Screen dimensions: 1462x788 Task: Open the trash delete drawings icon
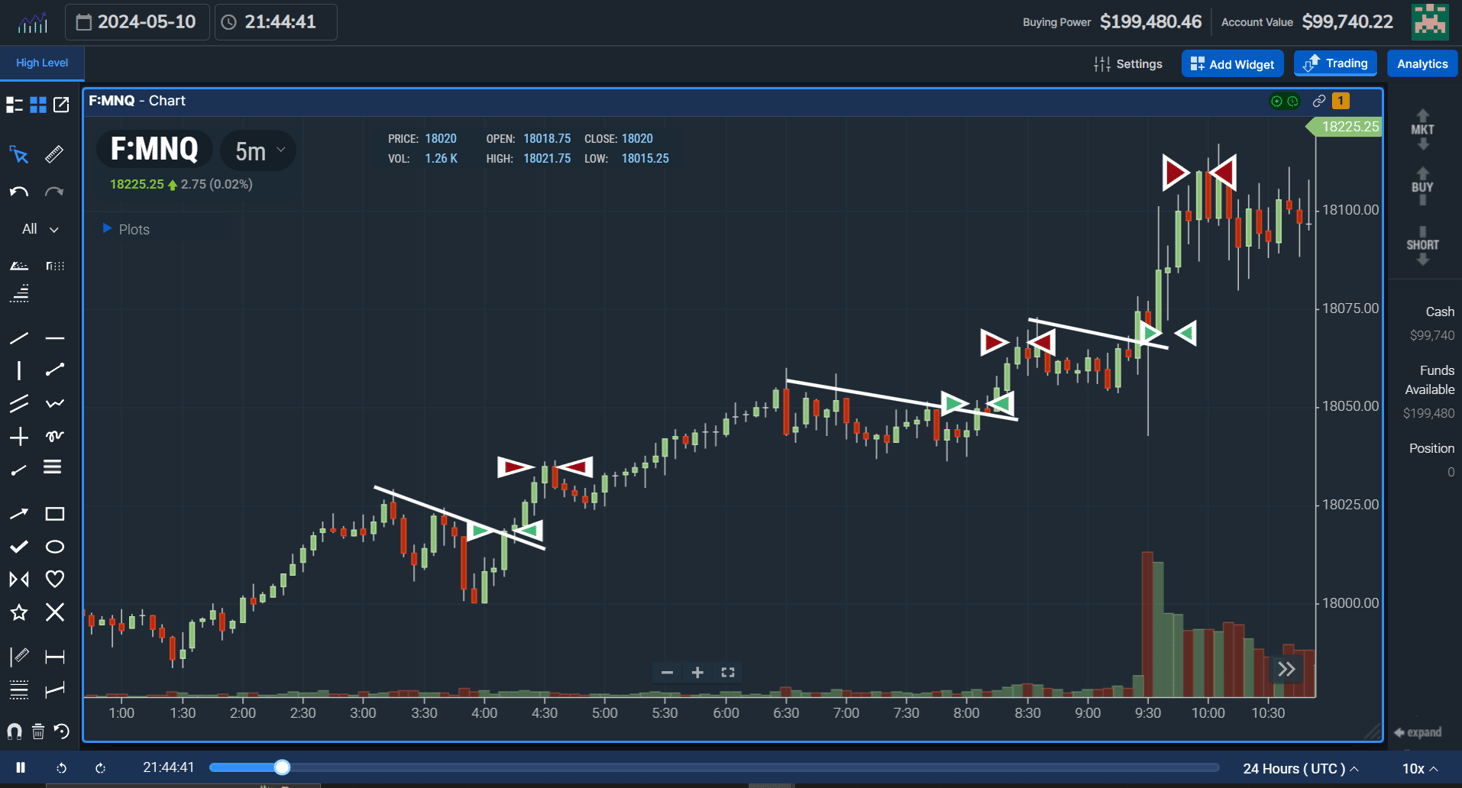pyautogui.click(x=38, y=732)
